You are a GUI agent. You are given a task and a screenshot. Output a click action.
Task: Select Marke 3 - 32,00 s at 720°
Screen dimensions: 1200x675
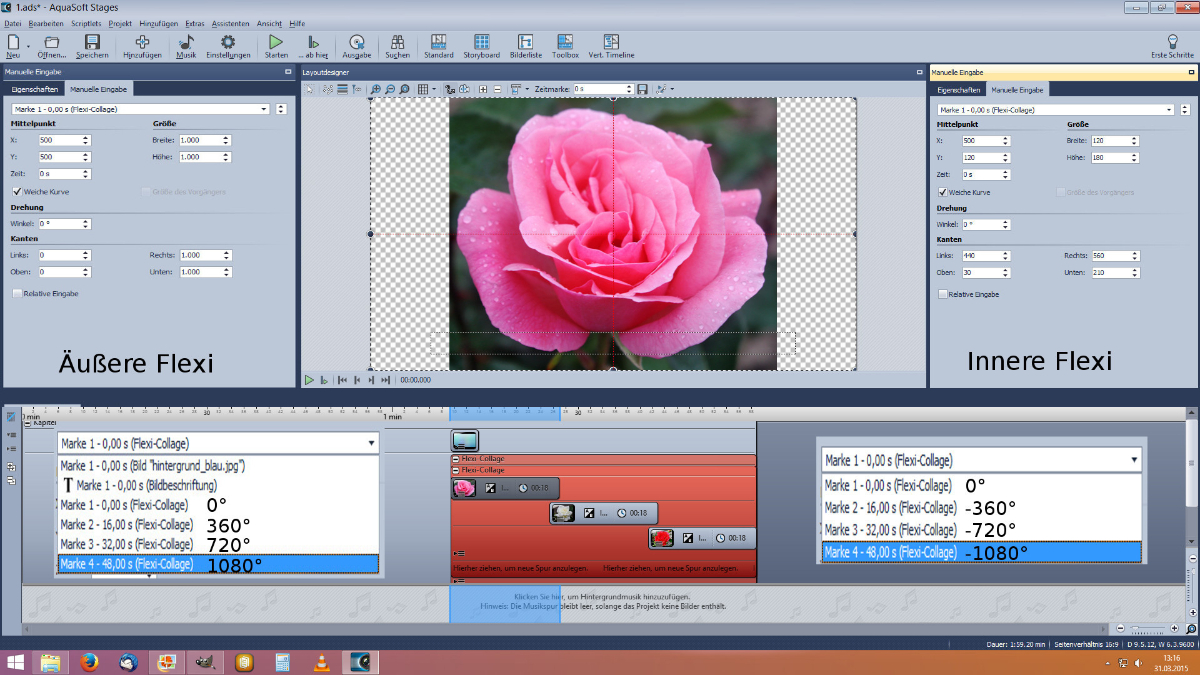[x=127, y=544]
